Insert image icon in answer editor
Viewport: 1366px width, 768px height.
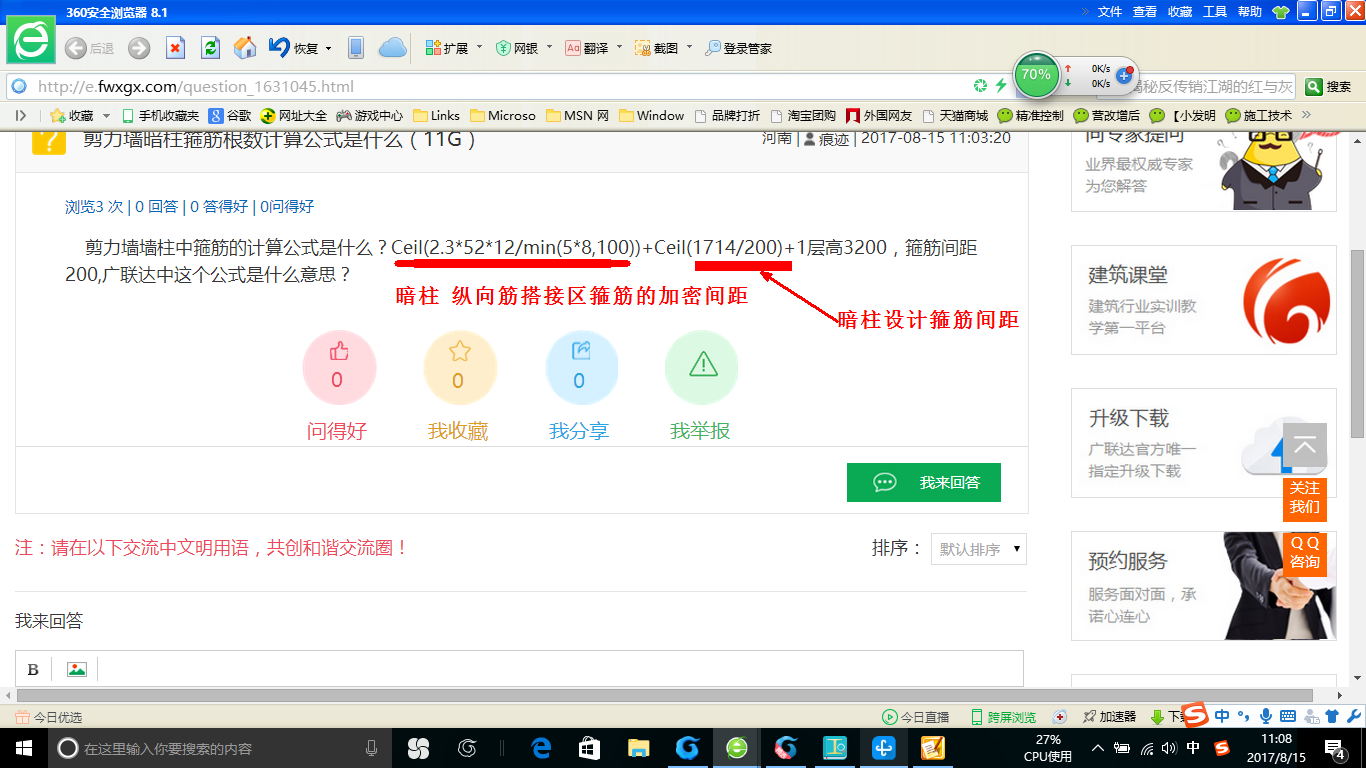tap(77, 669)
